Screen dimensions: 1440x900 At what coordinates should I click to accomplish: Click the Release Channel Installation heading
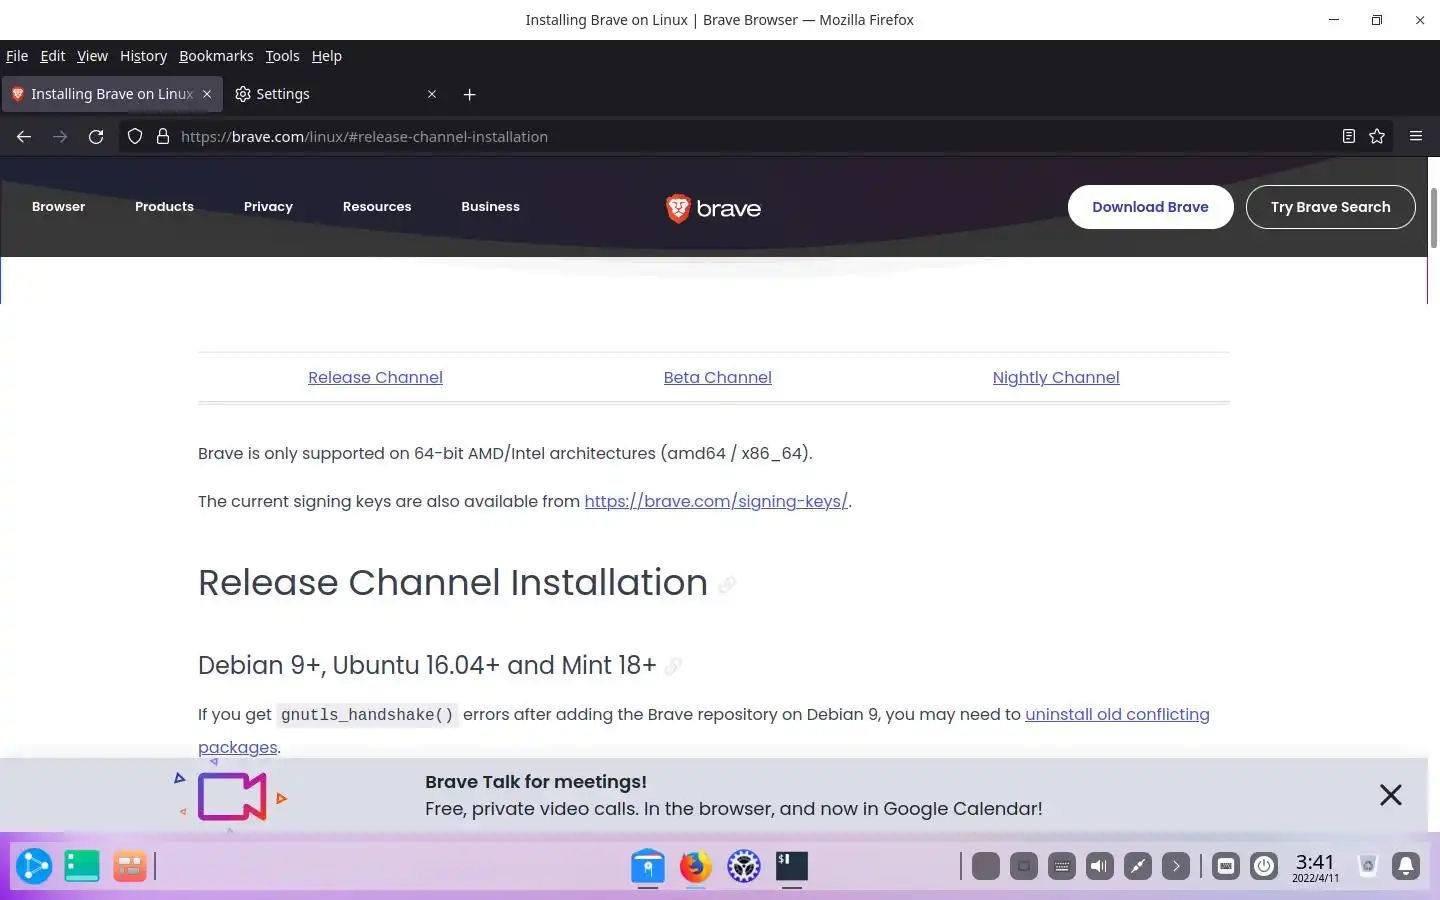coord(452,583)
